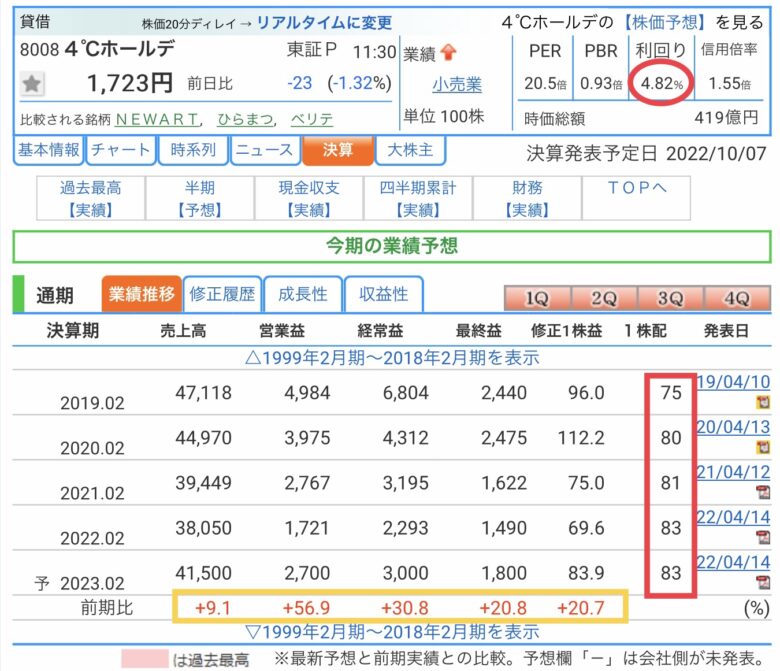Click the 業績 up-arrow icon
The height and width of the screenshot is (671, 780).
(x=449, y=53)
